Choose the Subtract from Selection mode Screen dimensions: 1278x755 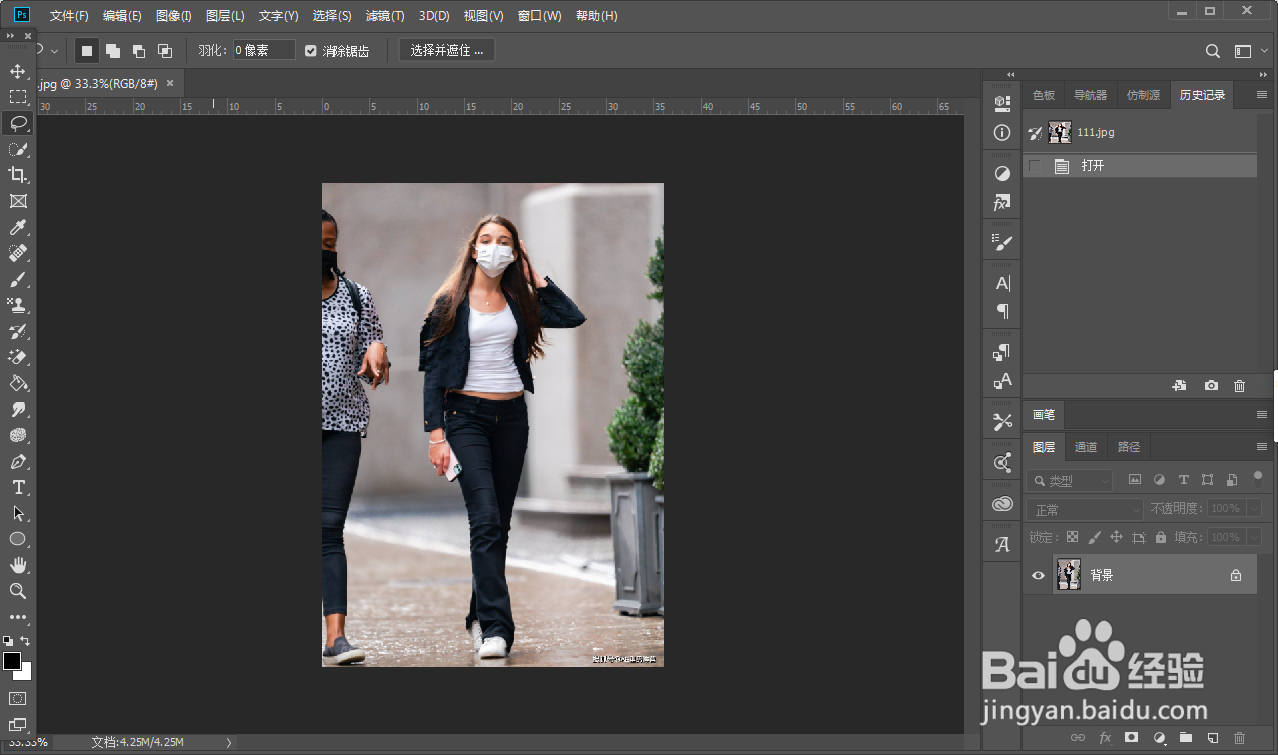[139, 50]
